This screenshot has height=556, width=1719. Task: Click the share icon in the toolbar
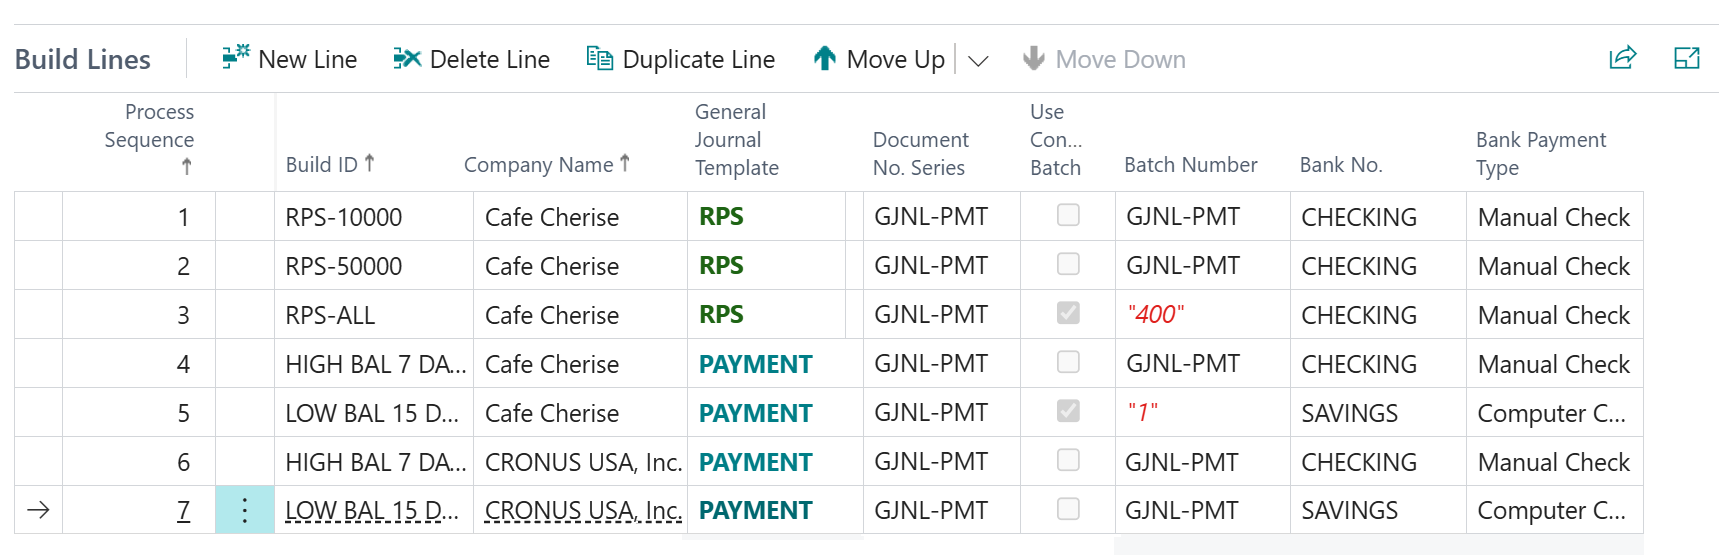[1622, 58]
